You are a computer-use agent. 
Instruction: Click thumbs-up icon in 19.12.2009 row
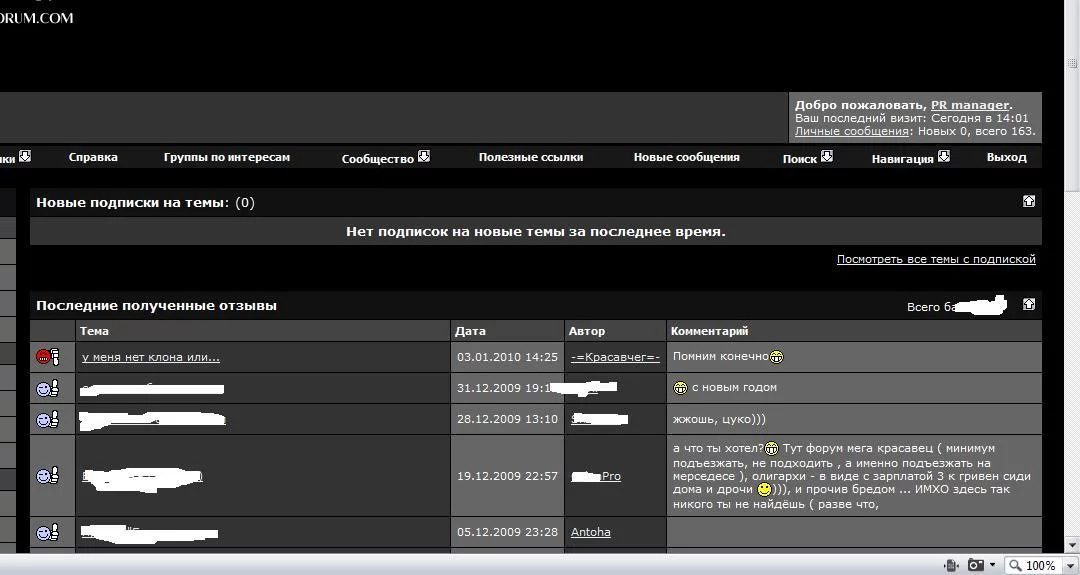(48, 475)
